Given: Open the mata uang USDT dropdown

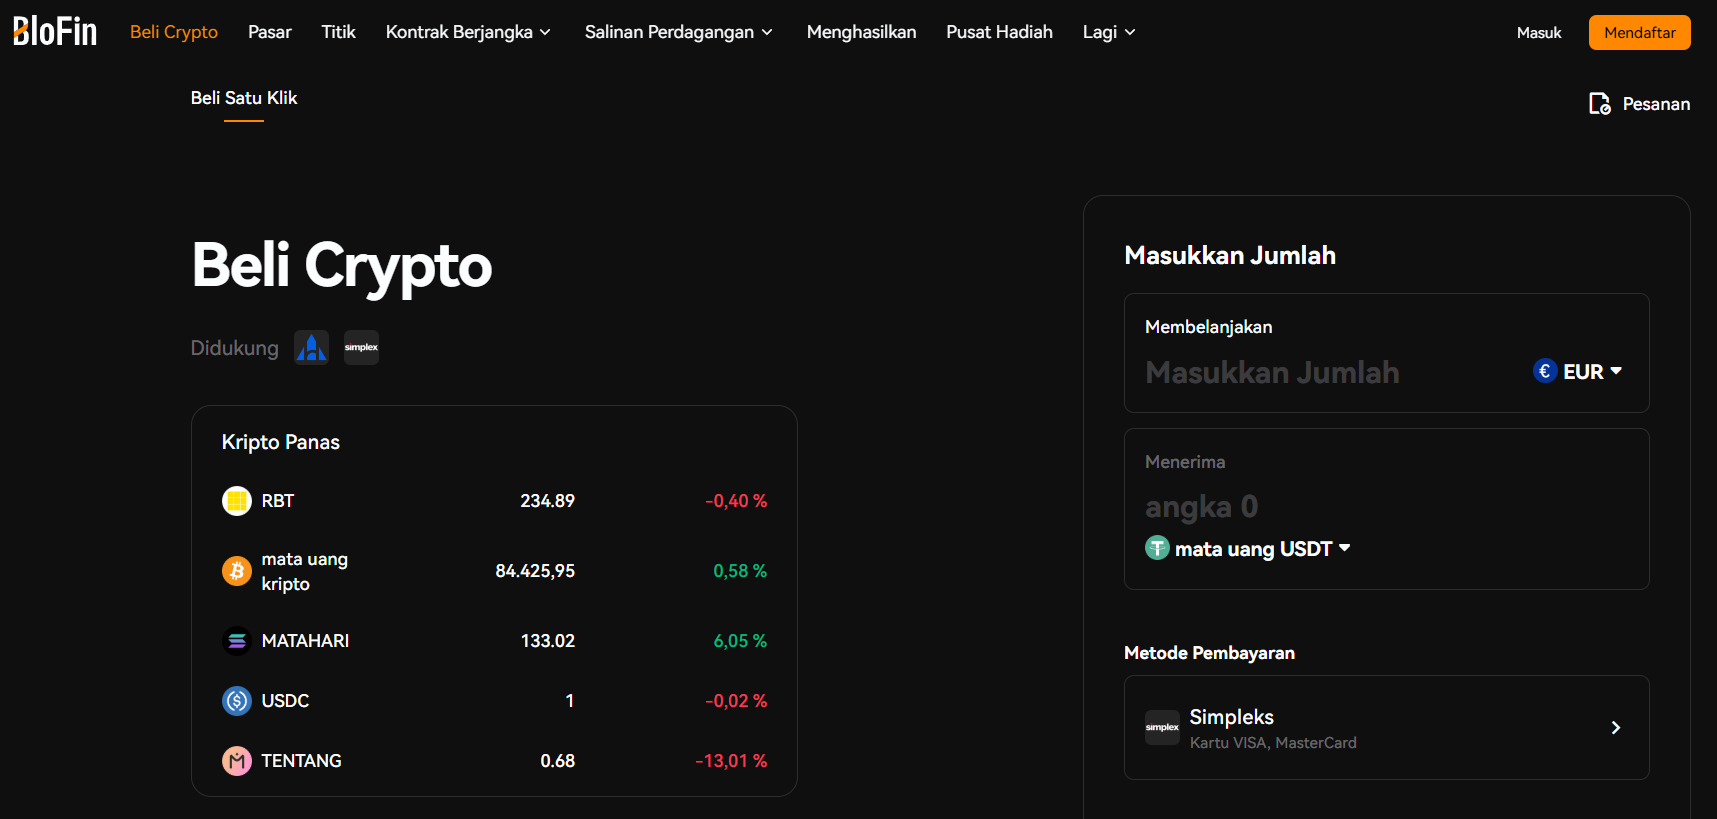Looking at the screenshot, I should pos(1248,548).
